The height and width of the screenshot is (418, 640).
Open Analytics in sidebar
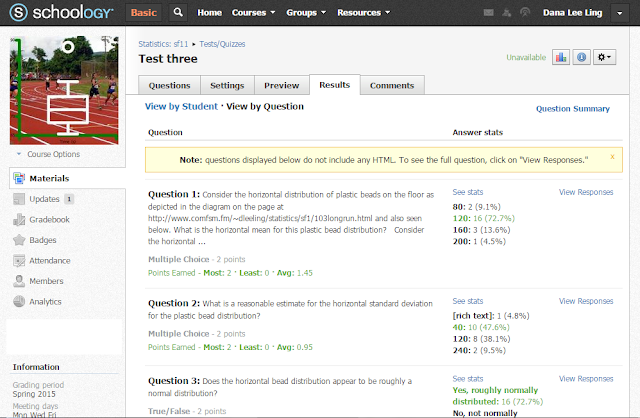(x=45, y=302)
